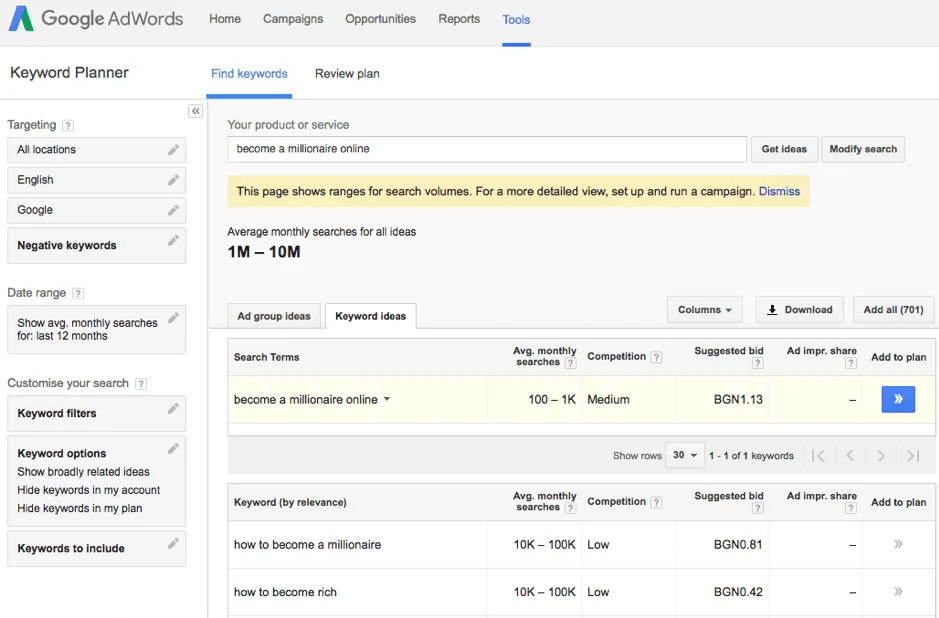Open the Show rows 30 dropdown
The width and height of the screenshot is (939, 618).
pyautogui.click(x=684, y=455)
